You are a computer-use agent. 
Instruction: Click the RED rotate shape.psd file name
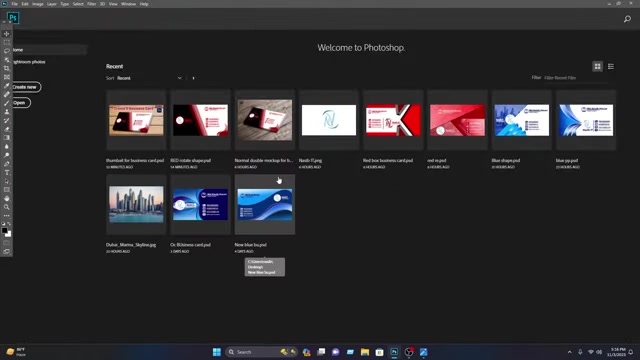191,160
